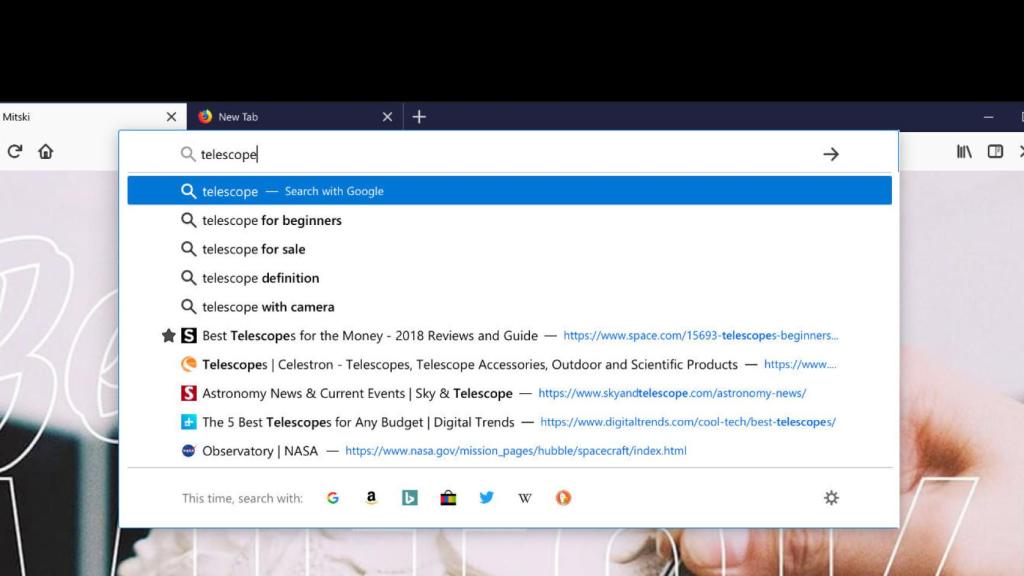This screenshot has width=1024, height=576.
Task: Open a new tab with the plus button
Action: click(x=419, y=116)
